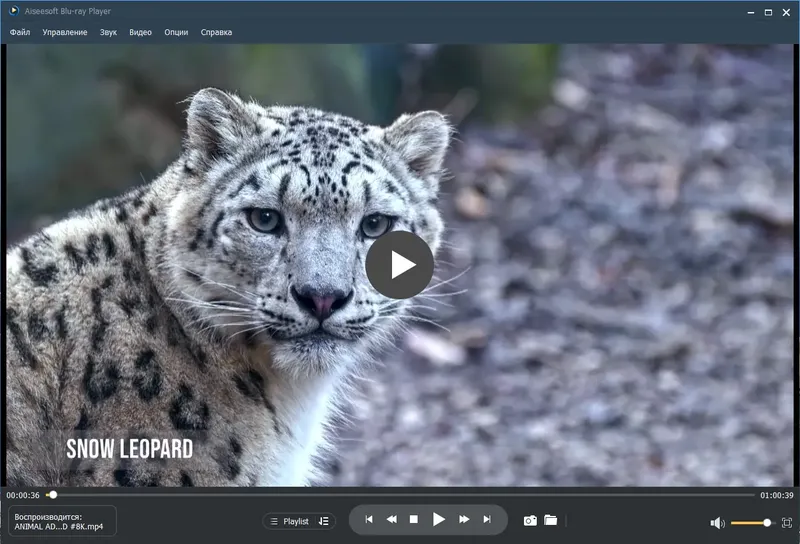Open the Видео menu
Image resolution: width=800 pixels, height=544 pixels.
140,32
